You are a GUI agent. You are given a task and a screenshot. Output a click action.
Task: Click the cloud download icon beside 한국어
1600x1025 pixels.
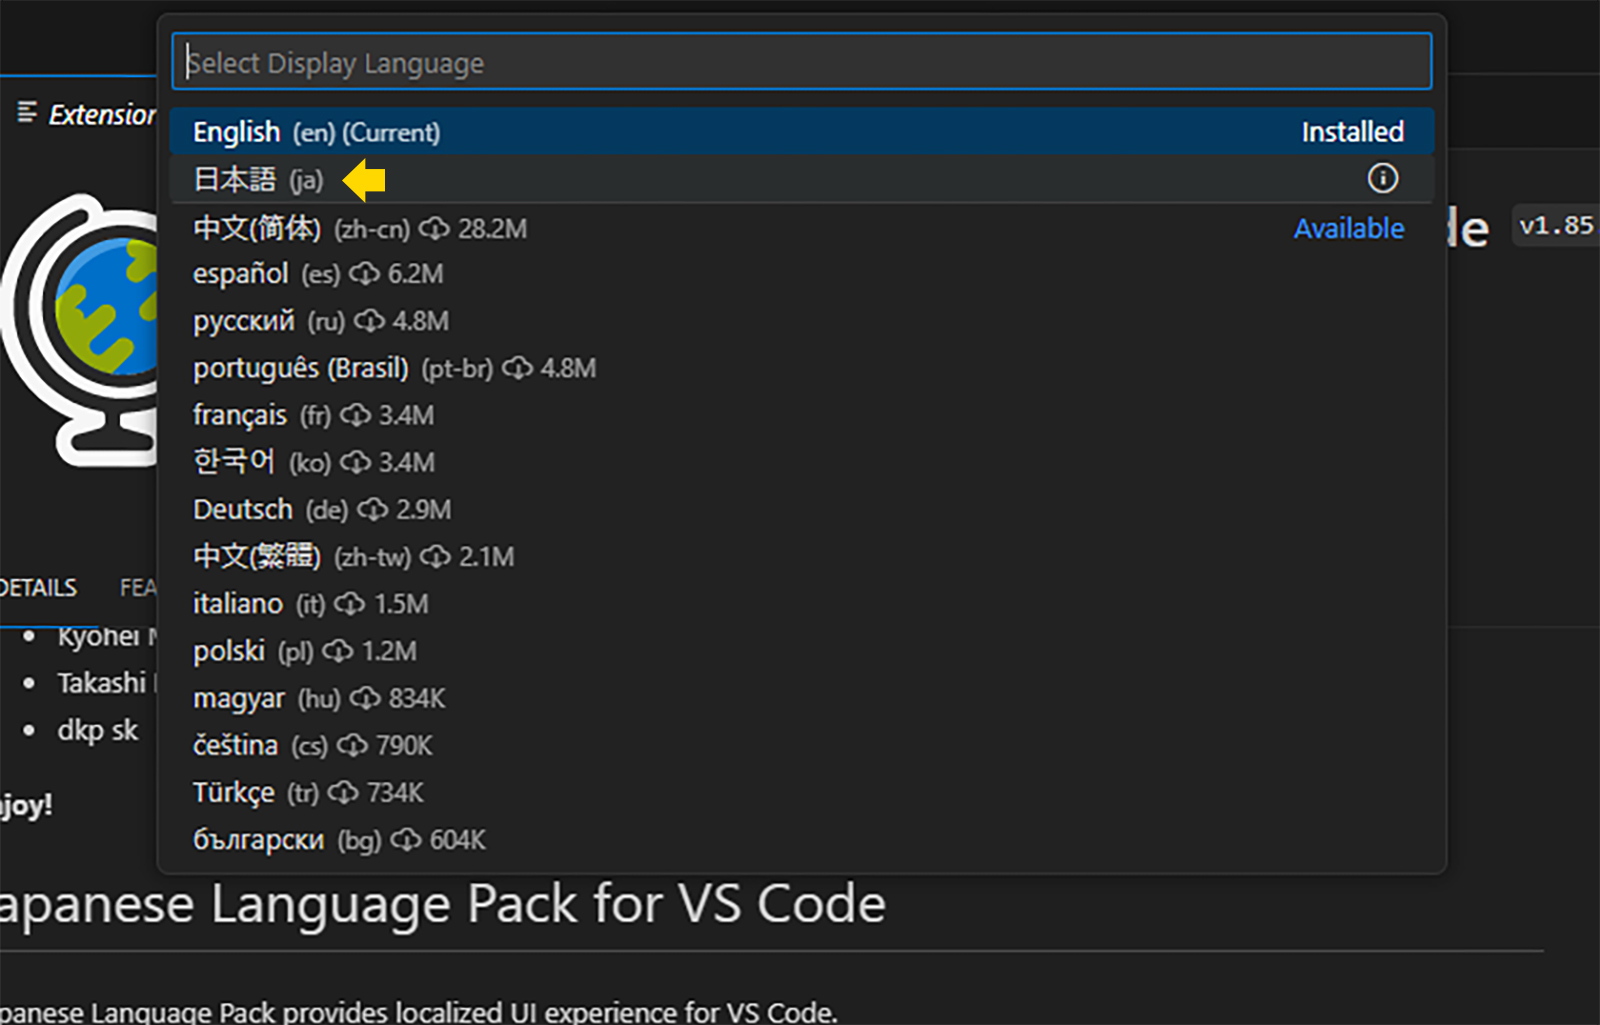coord(355,462)
